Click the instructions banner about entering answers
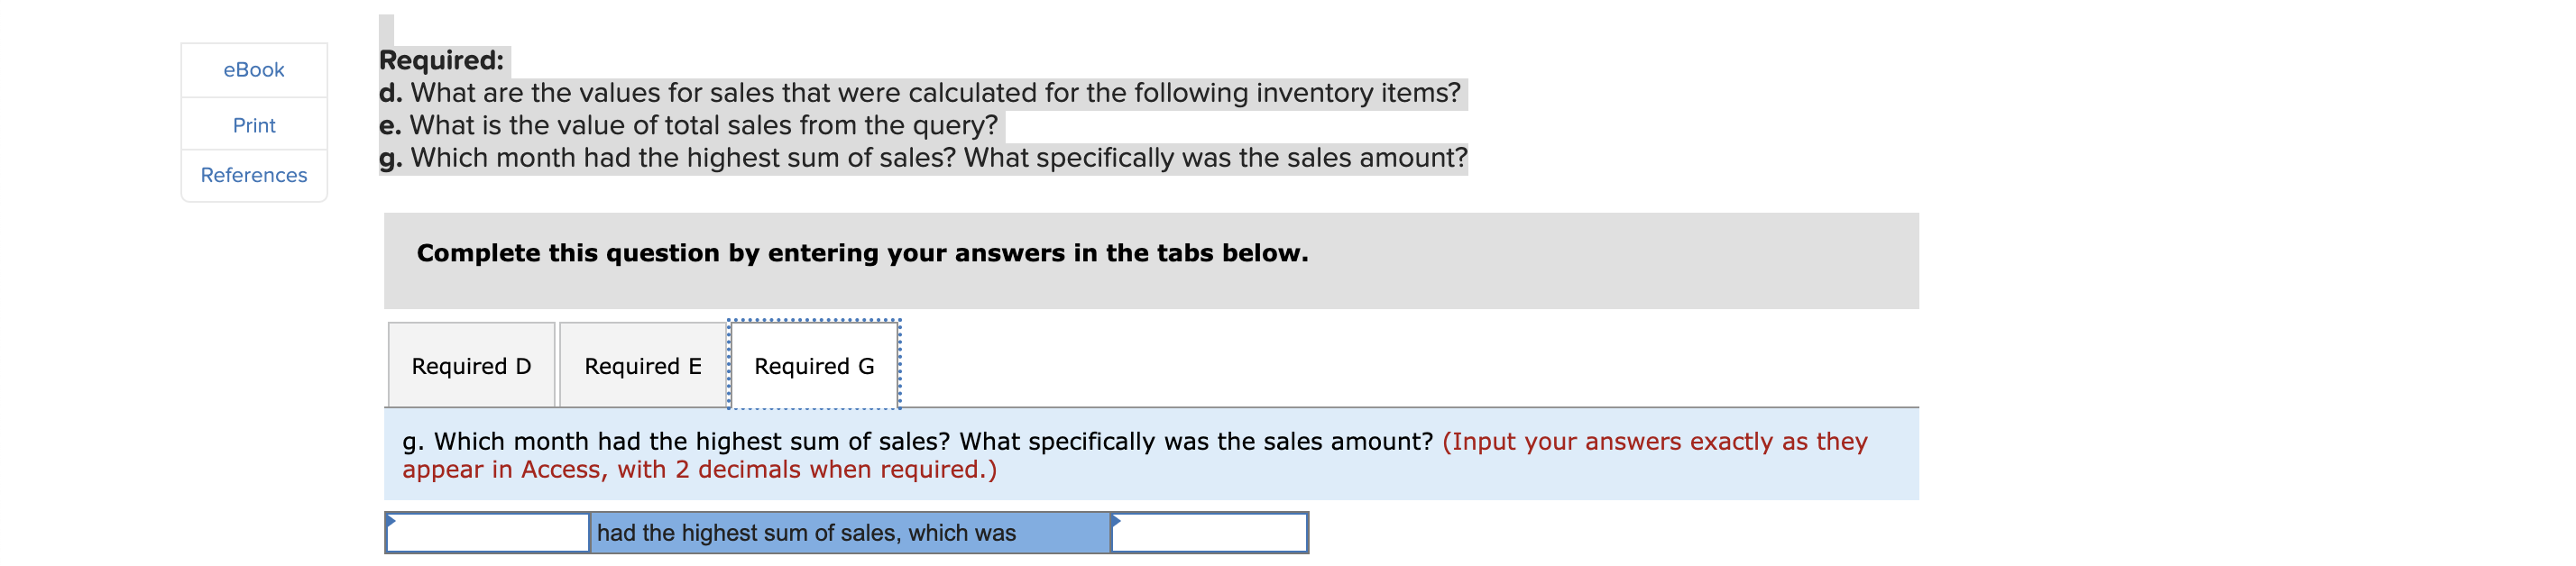The image size is (2576, 566). point(862,253)
